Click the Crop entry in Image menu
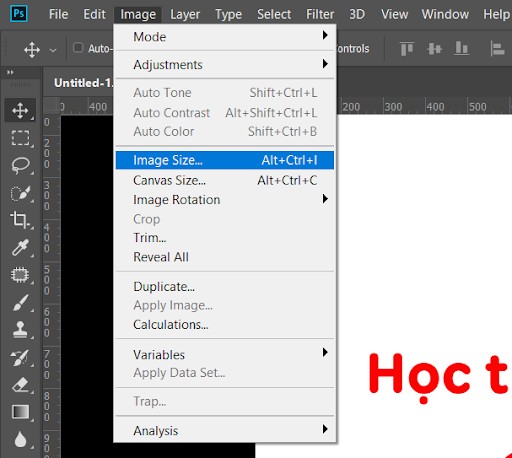 [x=225, y=219]
